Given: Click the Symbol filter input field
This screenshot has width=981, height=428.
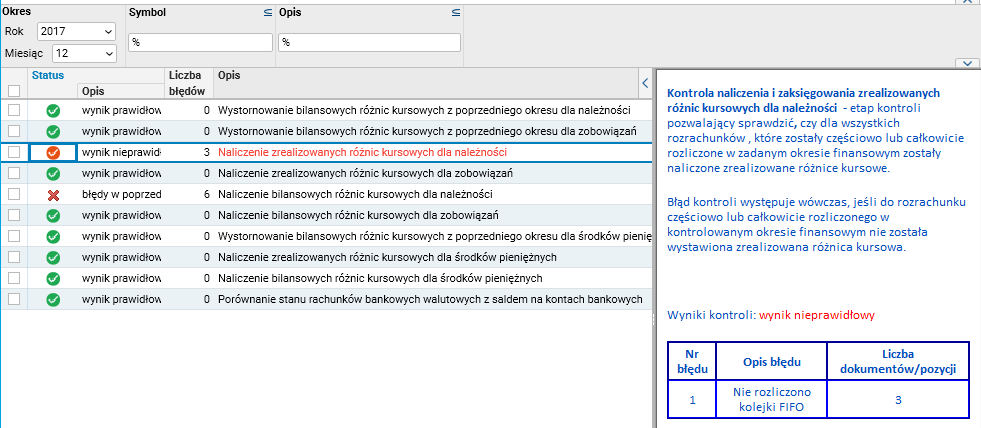Looking at the screenshot, I should tap(200, 43).
